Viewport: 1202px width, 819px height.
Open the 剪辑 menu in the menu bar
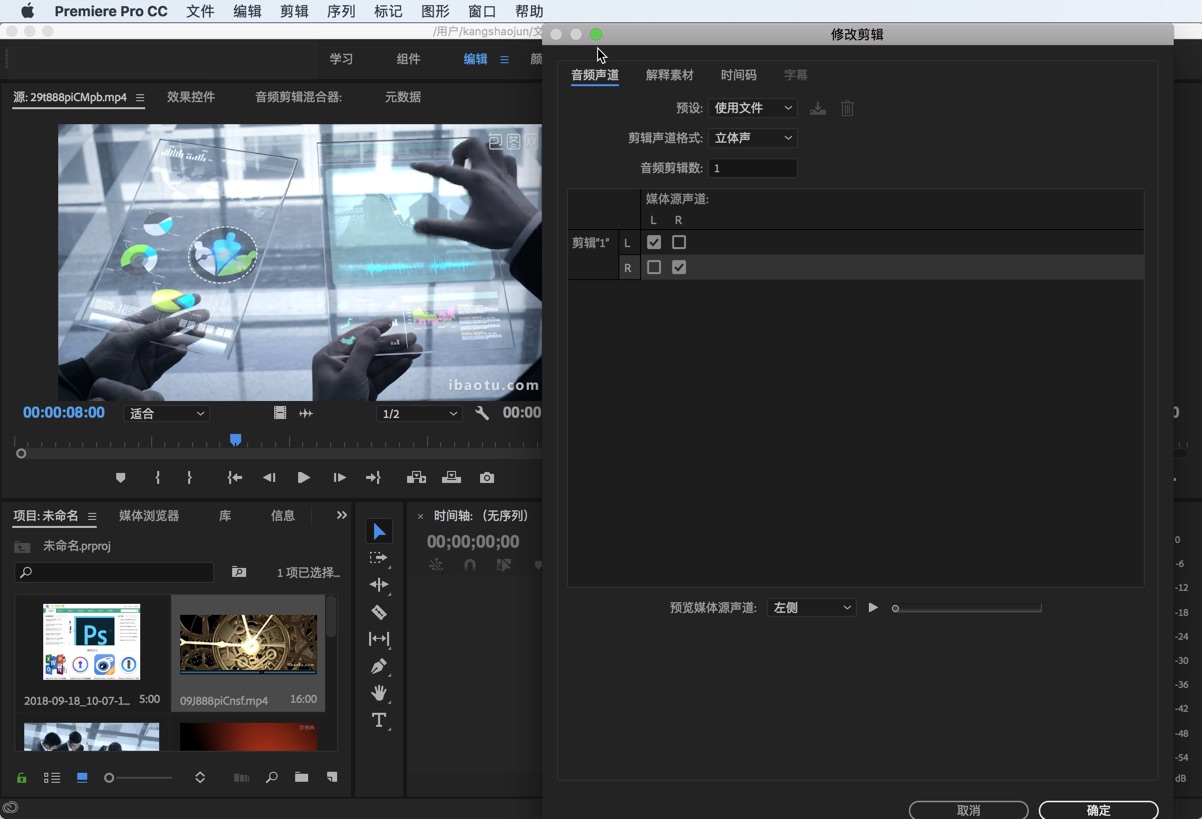(x=294, y=11)
